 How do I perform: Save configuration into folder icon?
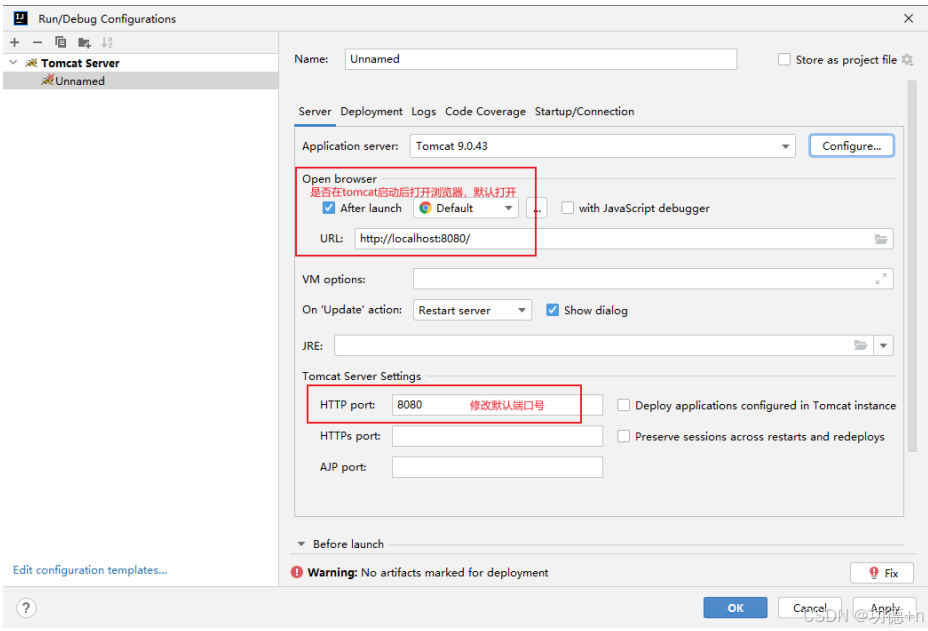[x=84, y=42]
